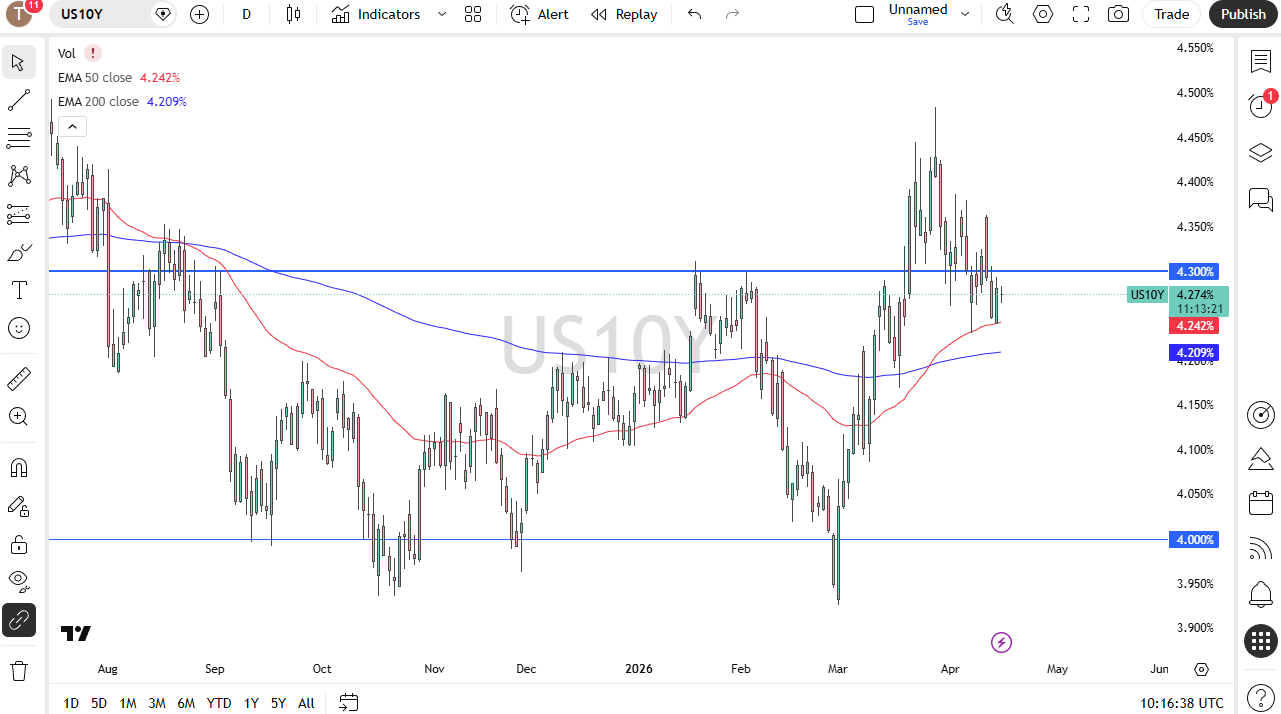Toggle lock all drawing tools

(x=18, y=544)
